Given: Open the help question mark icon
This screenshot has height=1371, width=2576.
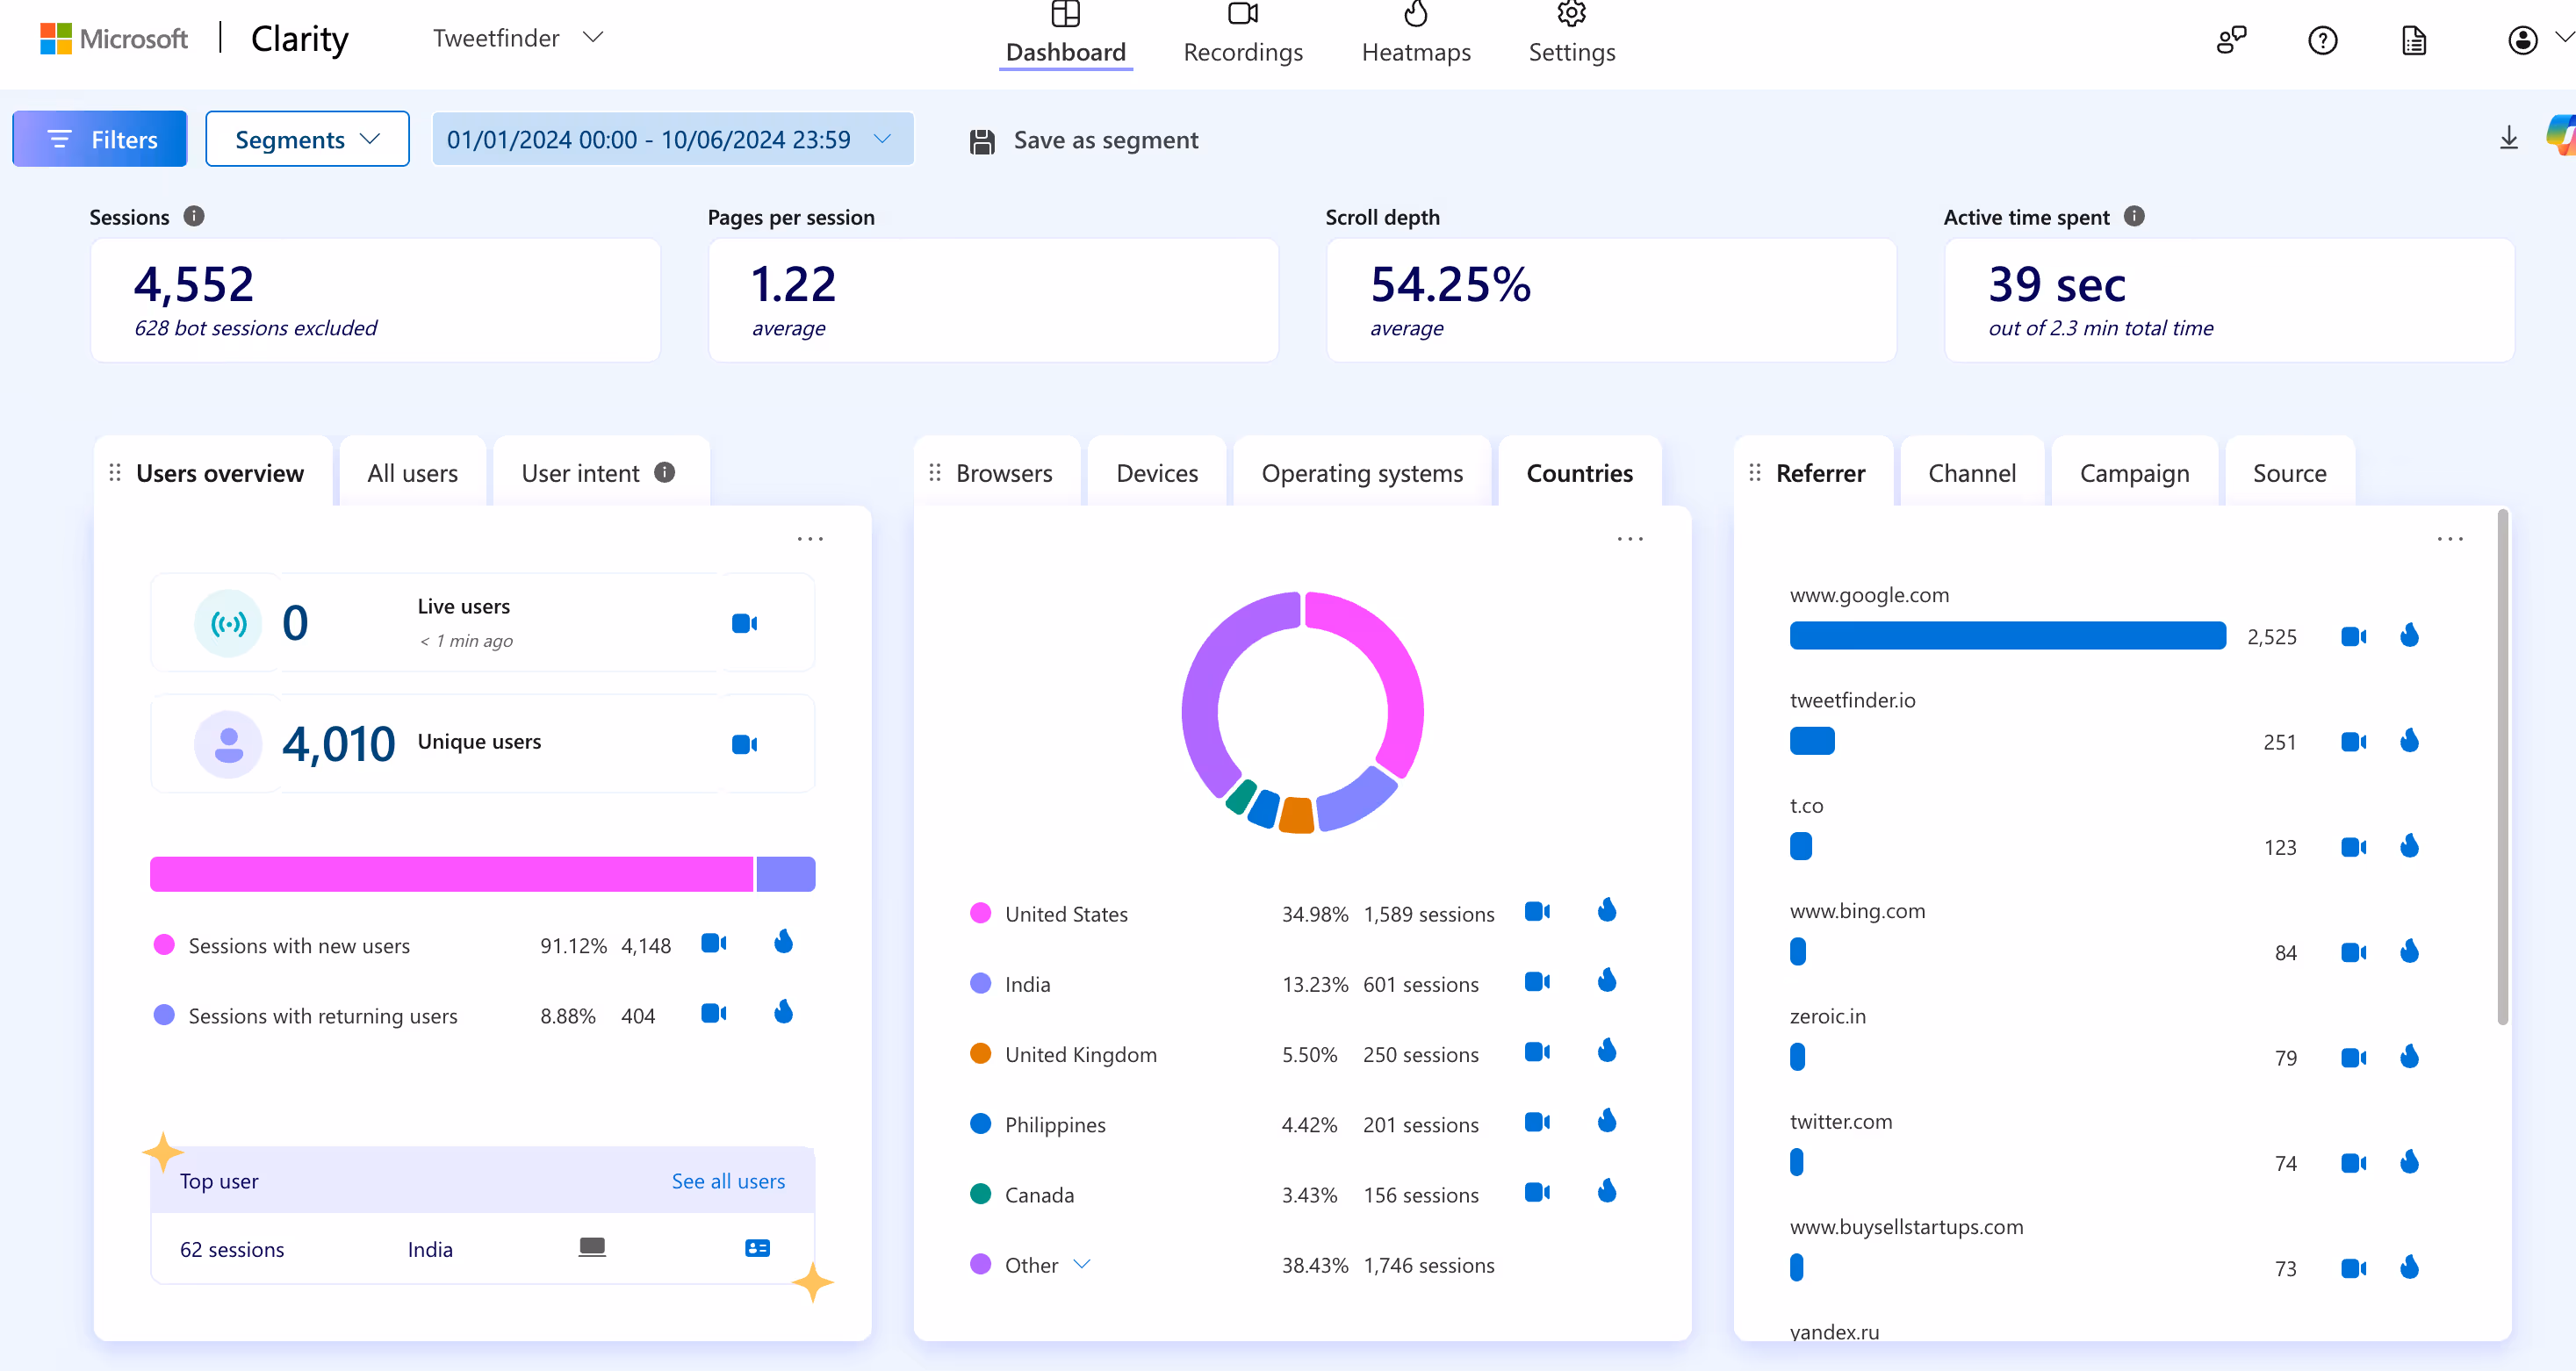Looking at the screenshot, I should pyautogui.click(x=2322, y=41).
